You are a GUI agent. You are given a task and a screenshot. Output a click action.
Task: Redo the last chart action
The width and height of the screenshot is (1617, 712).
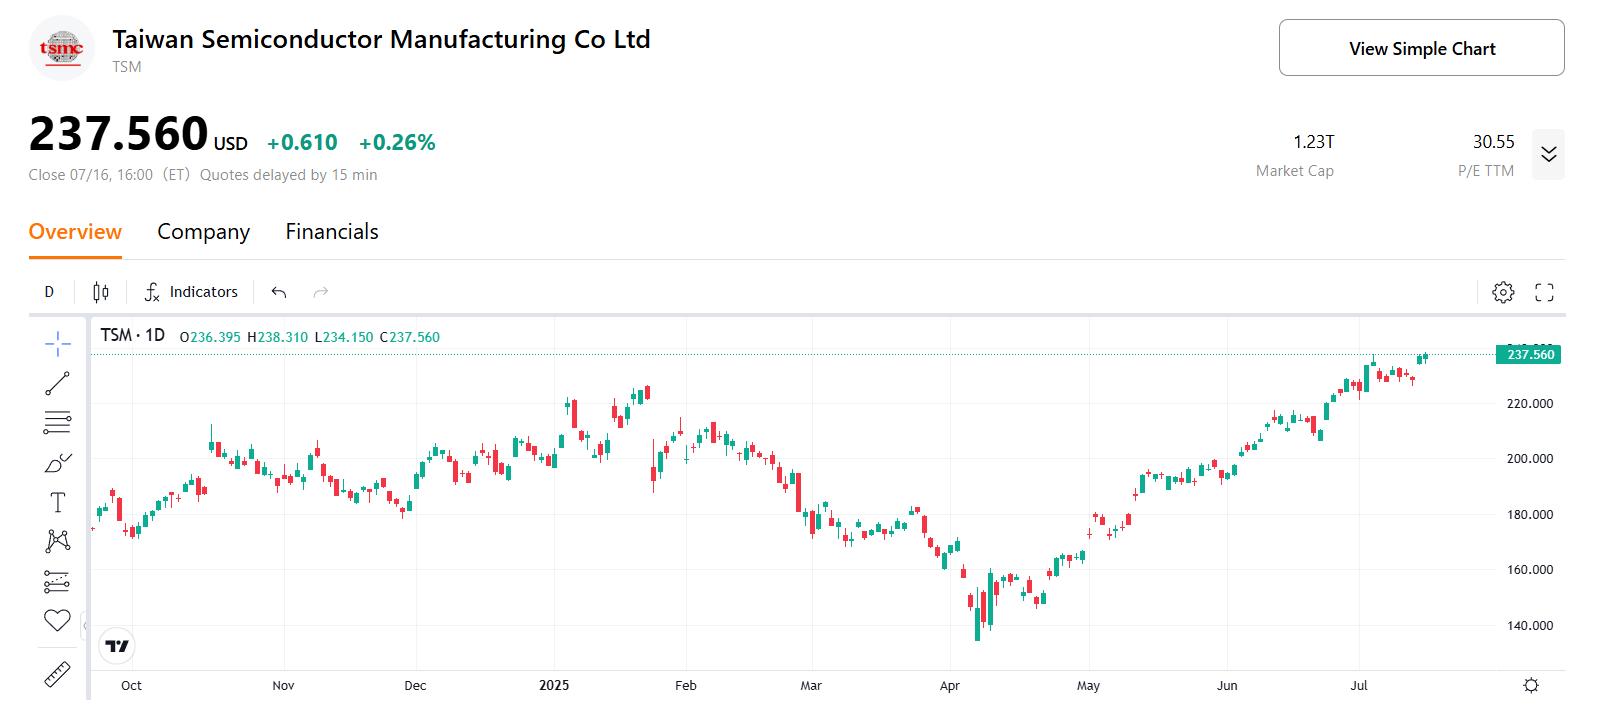[320, 291]
